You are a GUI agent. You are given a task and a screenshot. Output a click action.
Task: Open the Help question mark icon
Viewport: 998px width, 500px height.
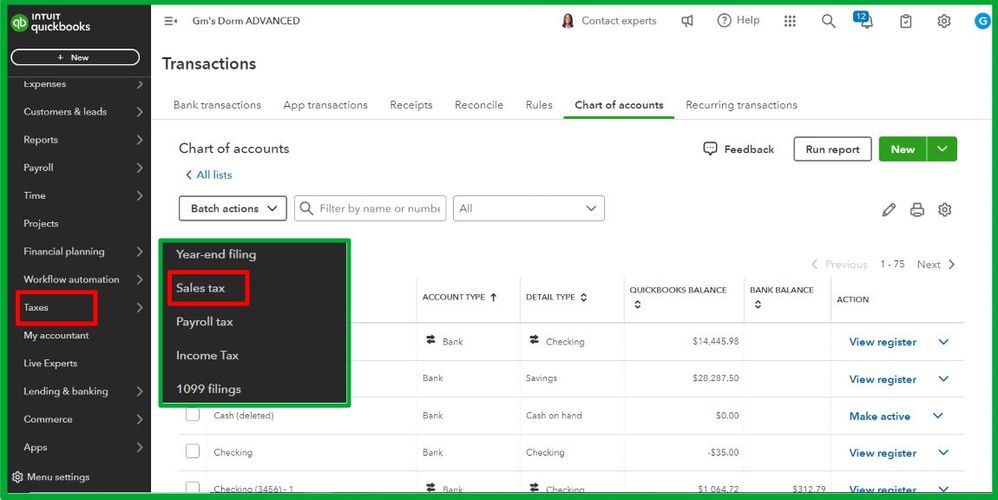pyautogui.click(x=724, y=20)
